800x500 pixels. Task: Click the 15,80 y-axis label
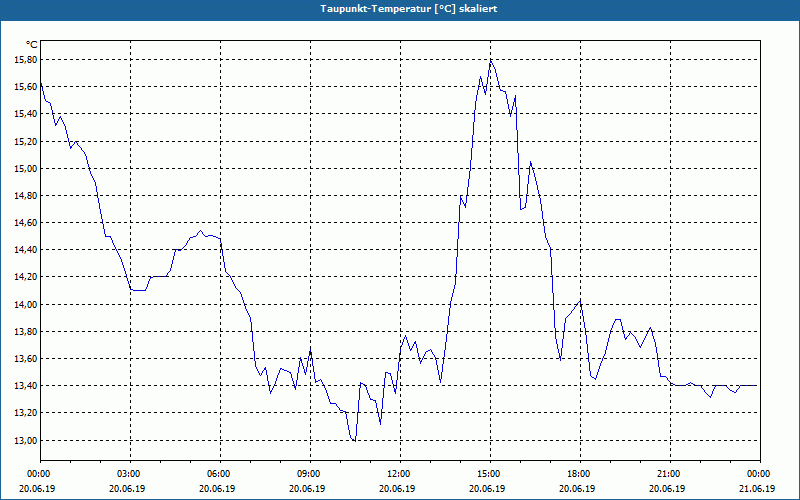[x=27, y=60]
